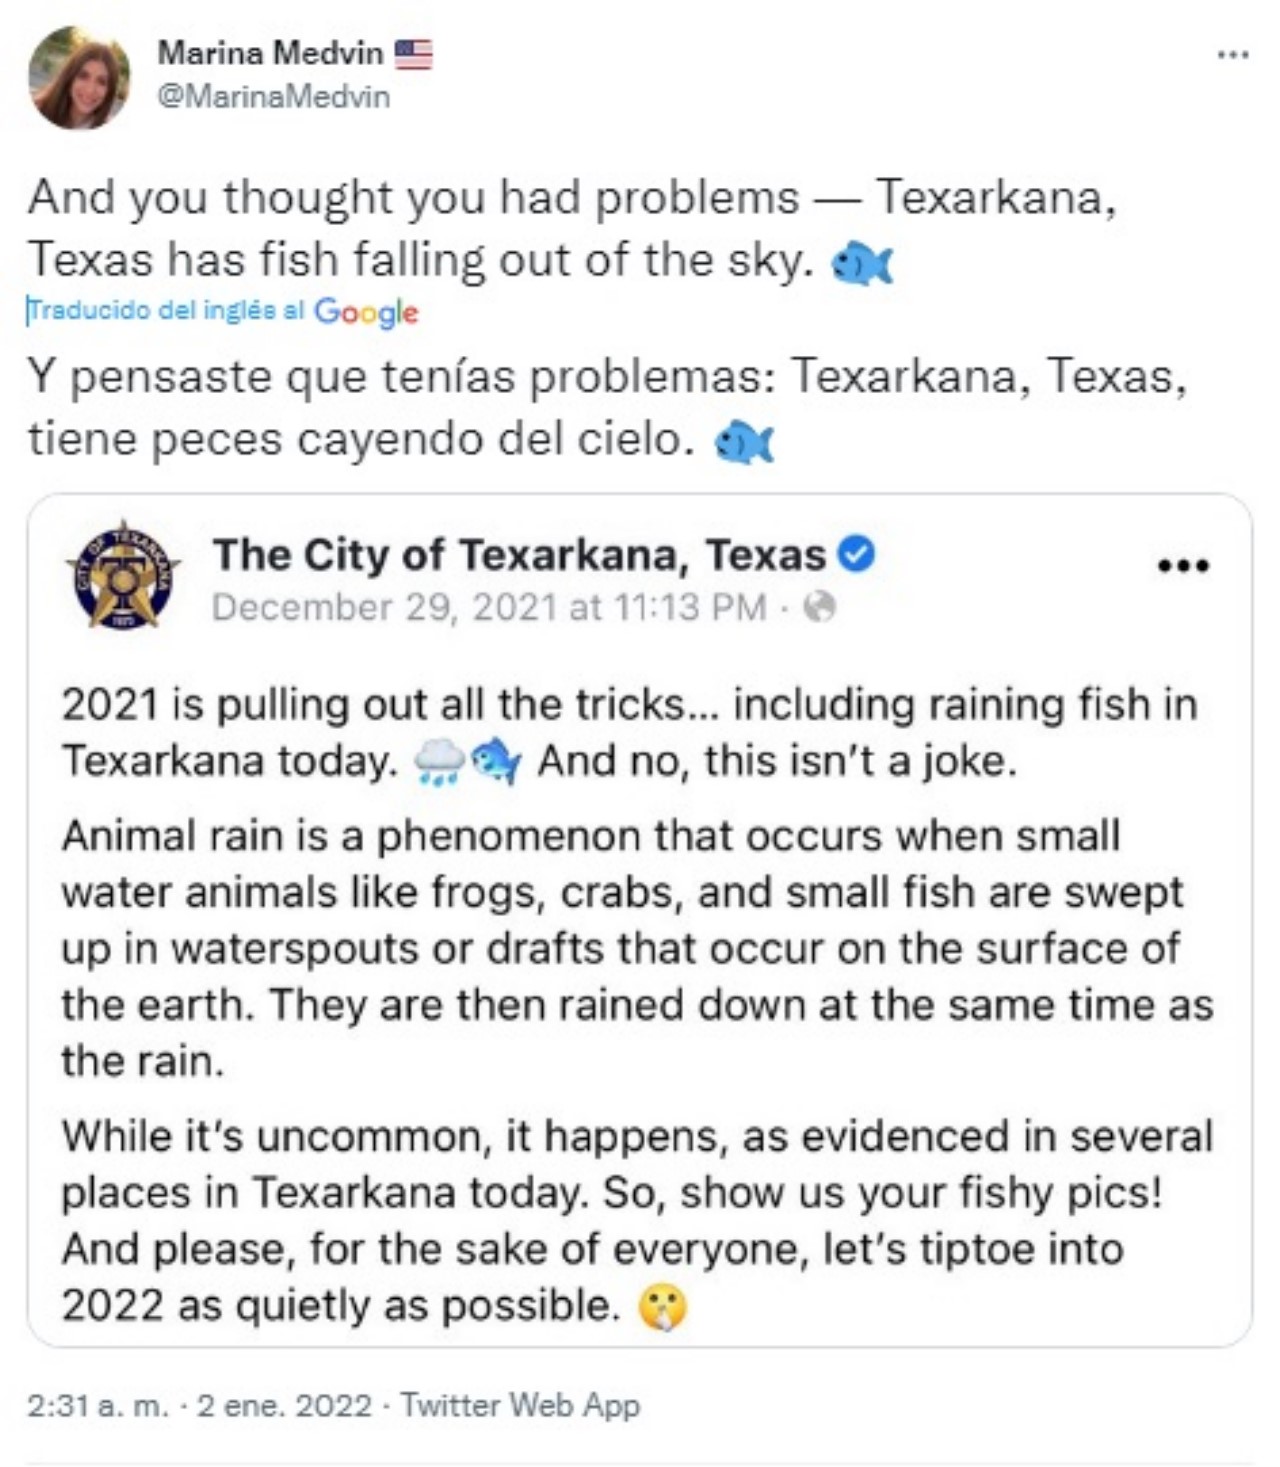Click the @MarinaMedvin handle
The image size is (1280, 1467).
coord(274,97)
